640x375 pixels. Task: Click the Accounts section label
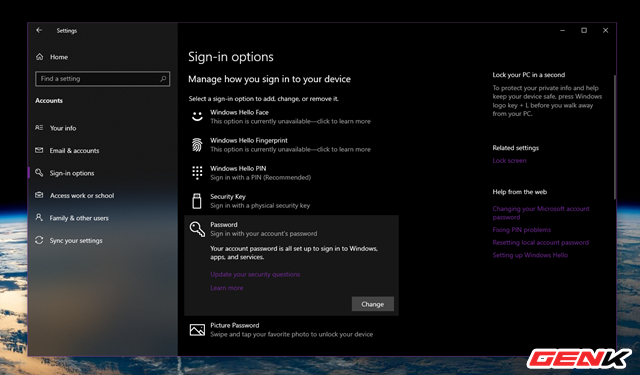point(49,100)
